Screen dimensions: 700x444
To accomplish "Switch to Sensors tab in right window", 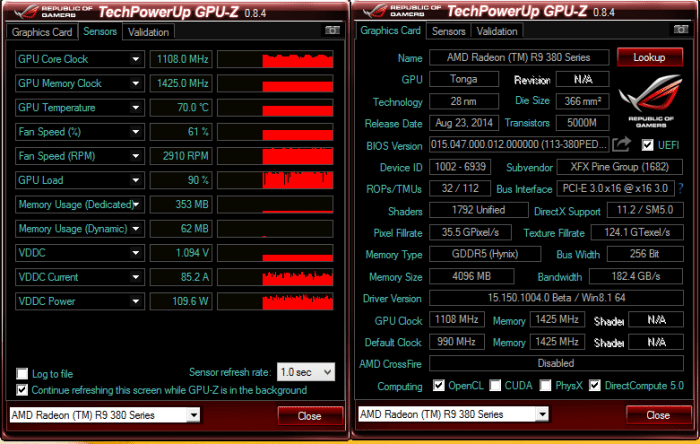I will click(448, 31).
